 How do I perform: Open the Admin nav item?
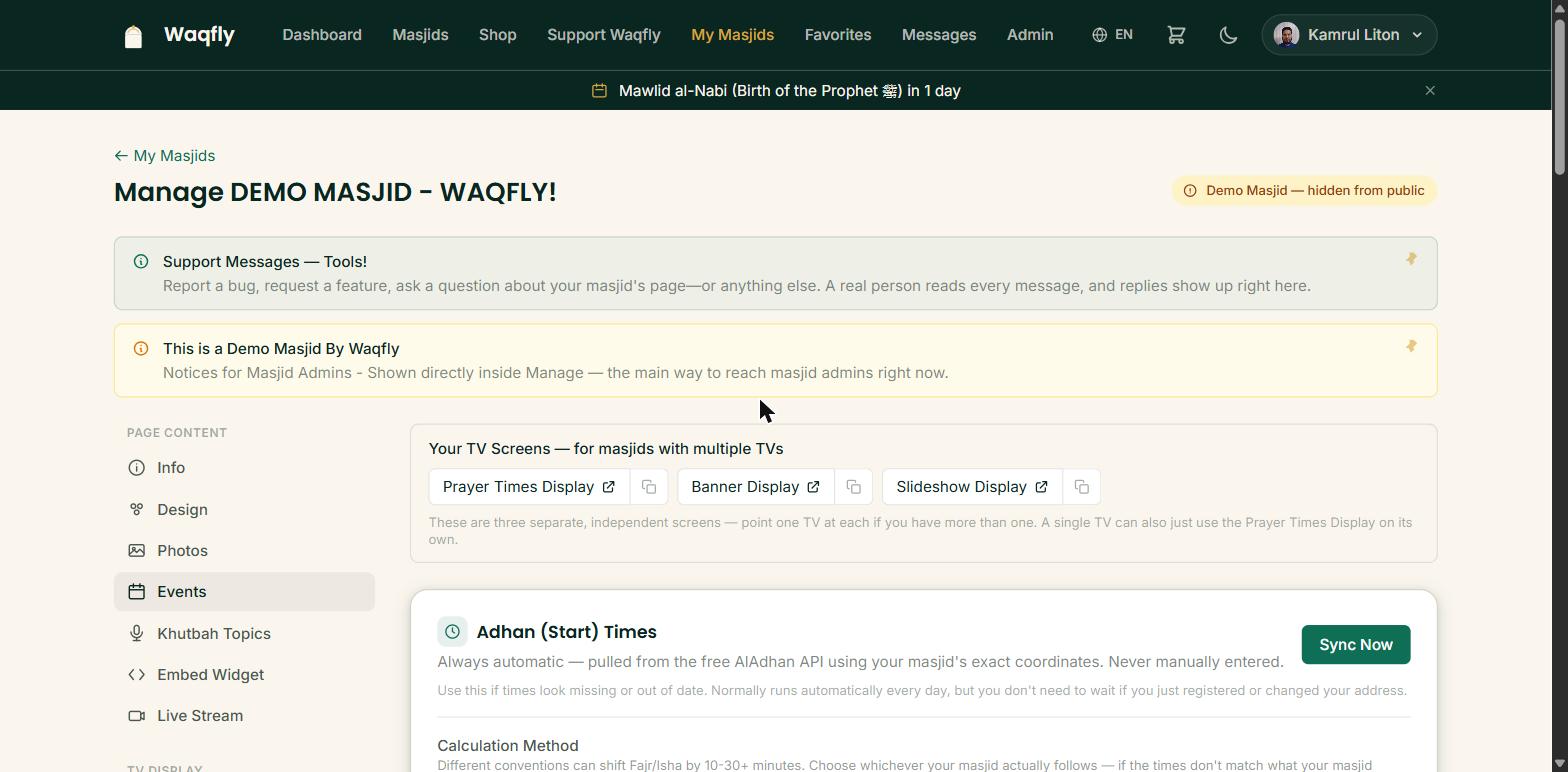click(1030, 35)
